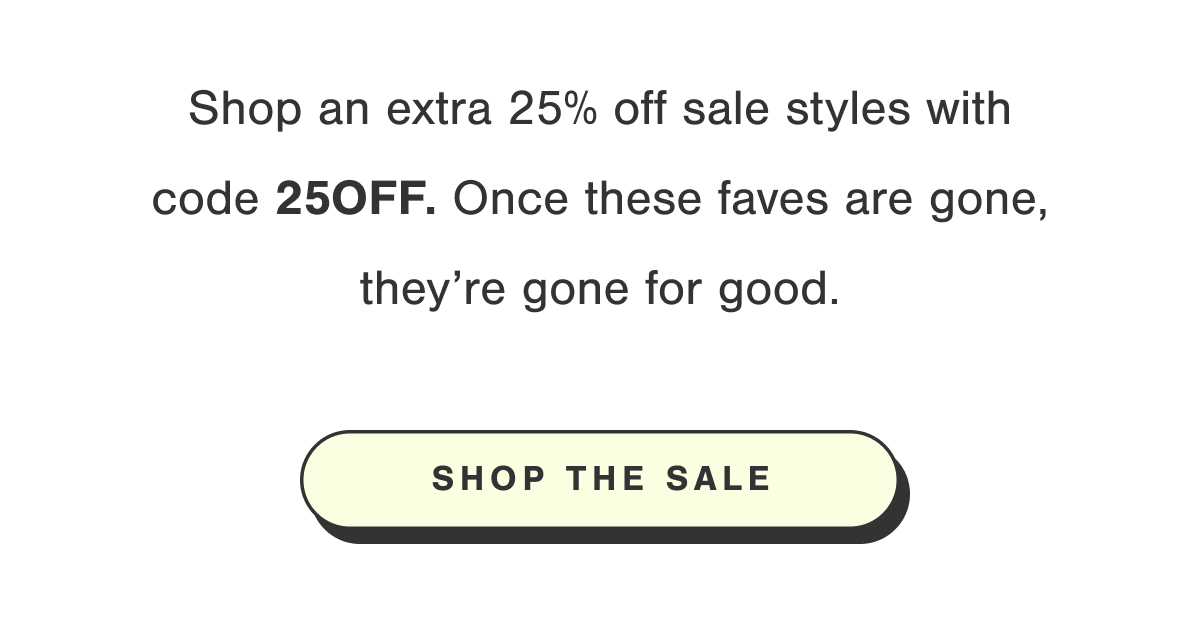Click the word 'code' before 25OFF
This screenshot has height=620, width=1200.
205,201
